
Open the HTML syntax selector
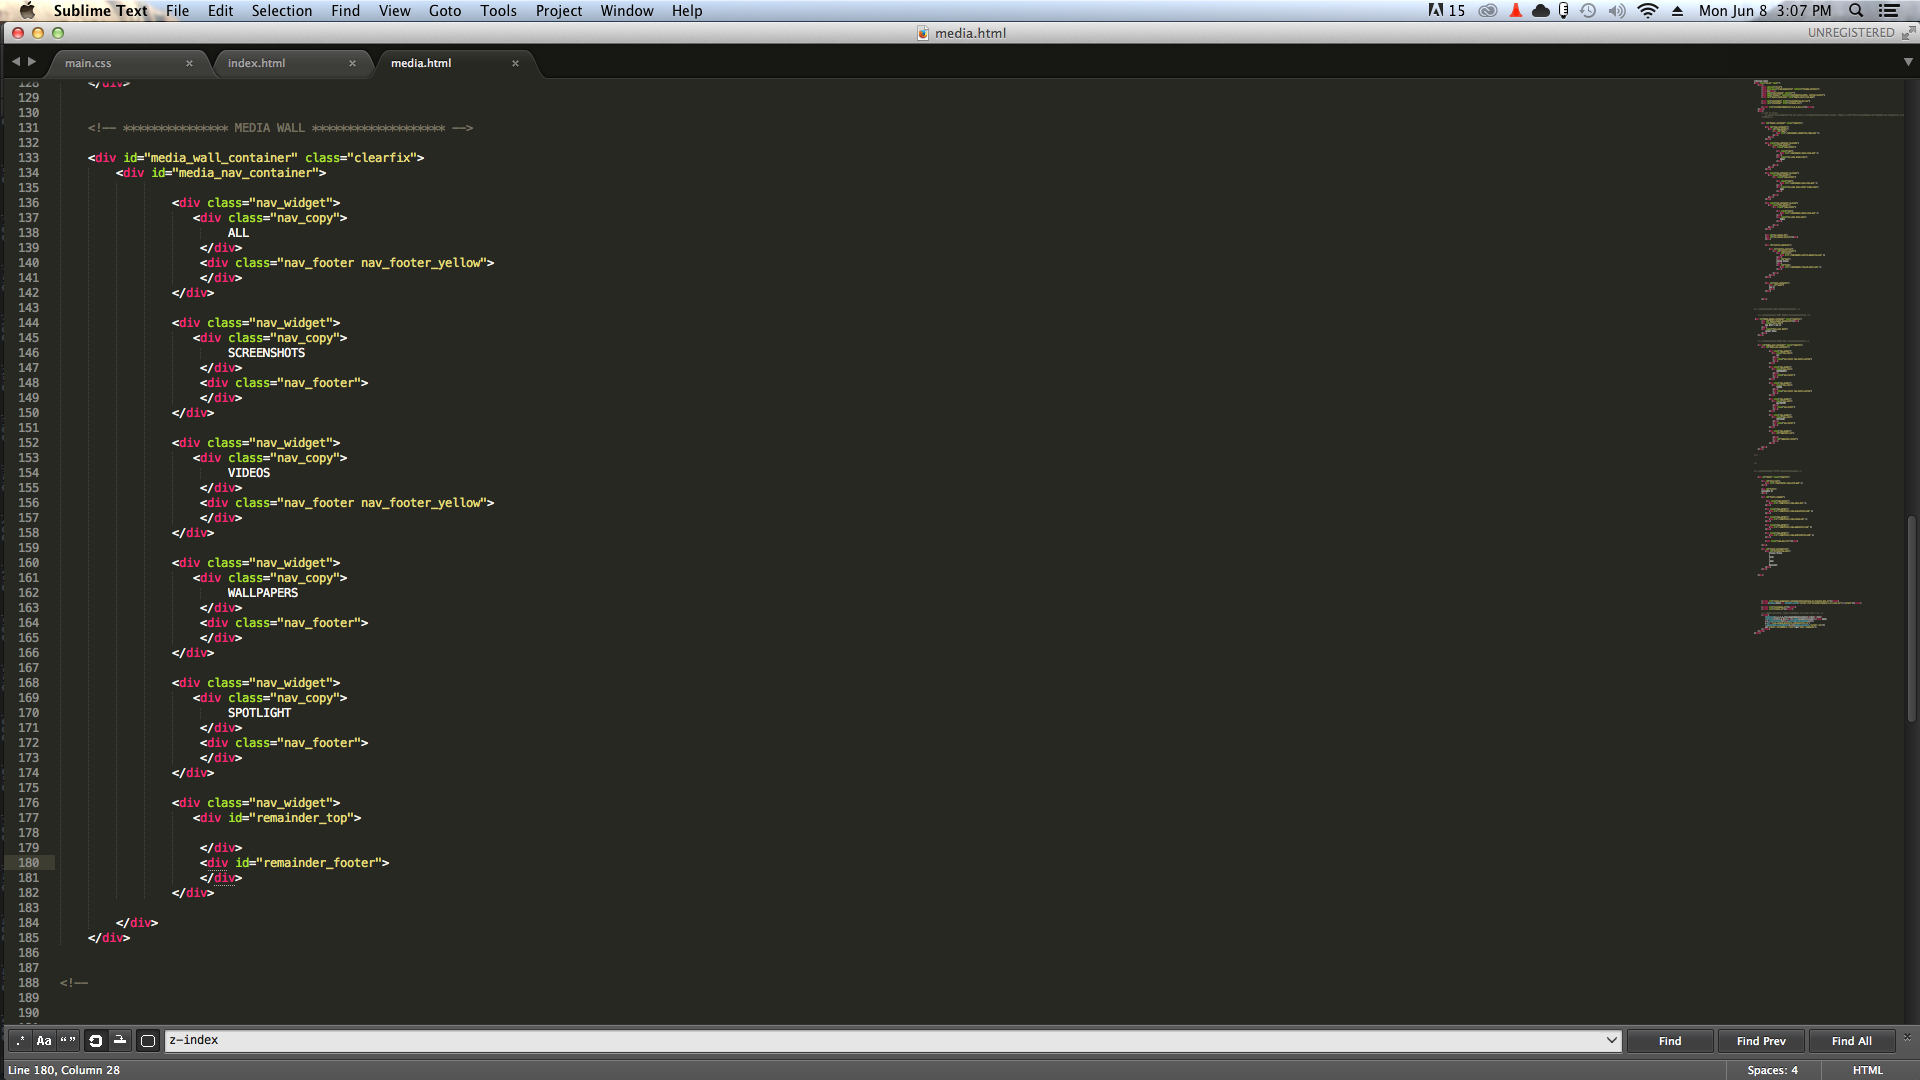(1867, 1070)
